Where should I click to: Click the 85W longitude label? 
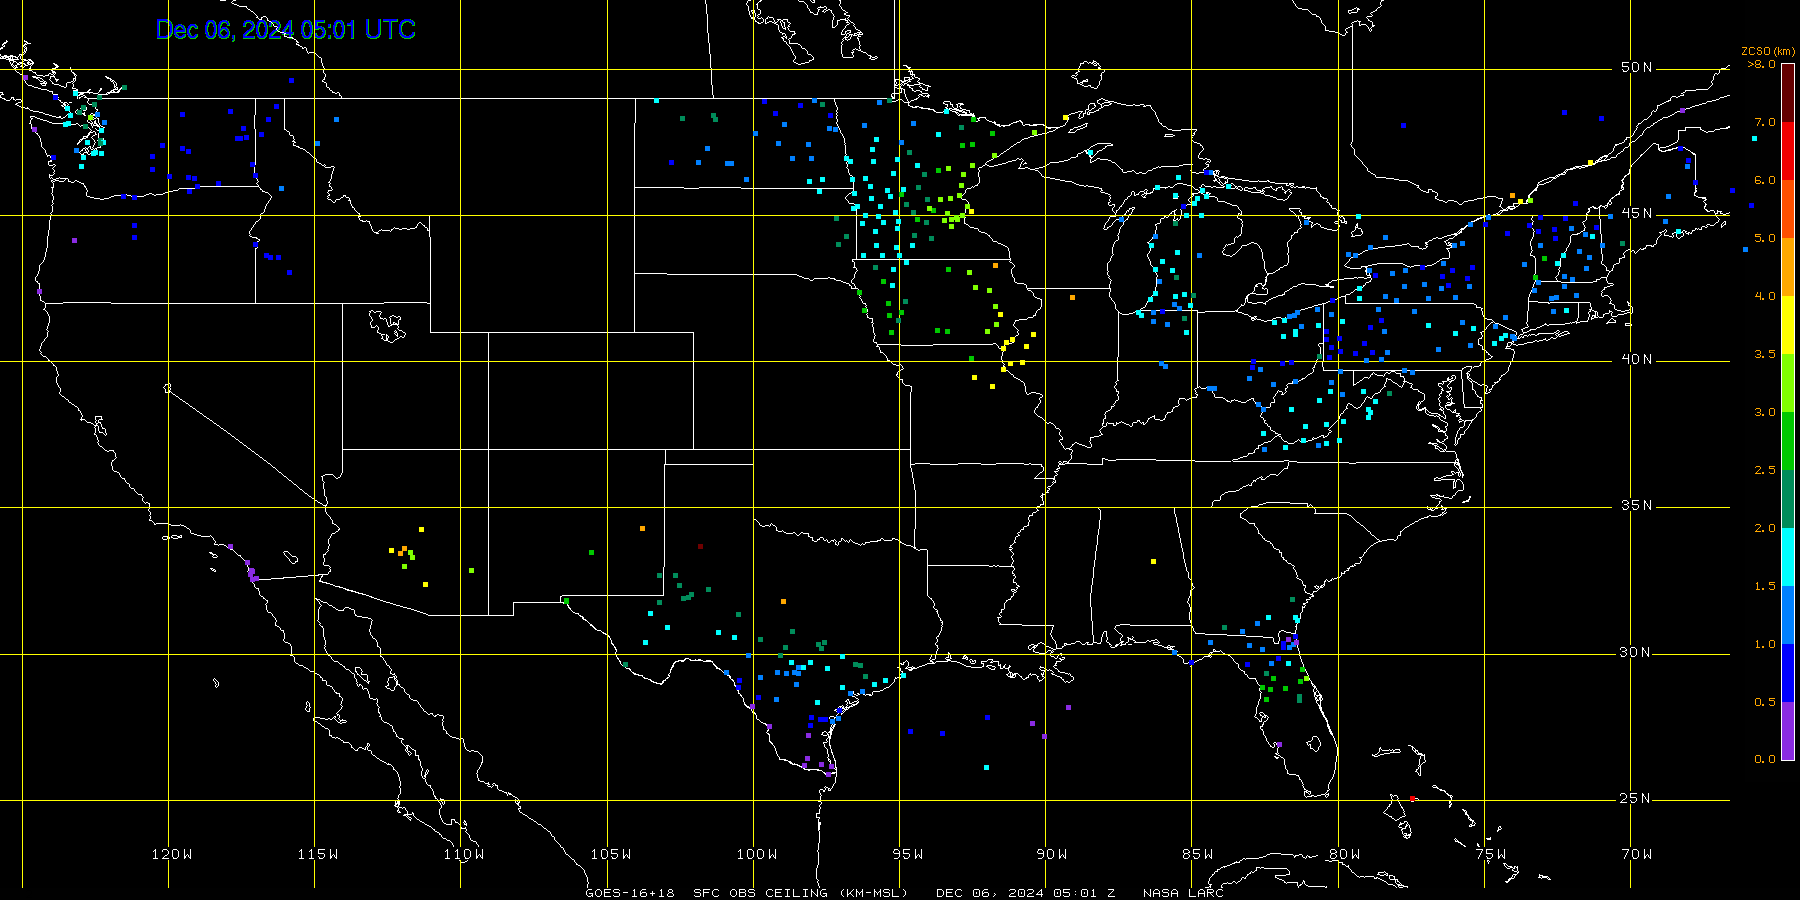(1198, 854)
